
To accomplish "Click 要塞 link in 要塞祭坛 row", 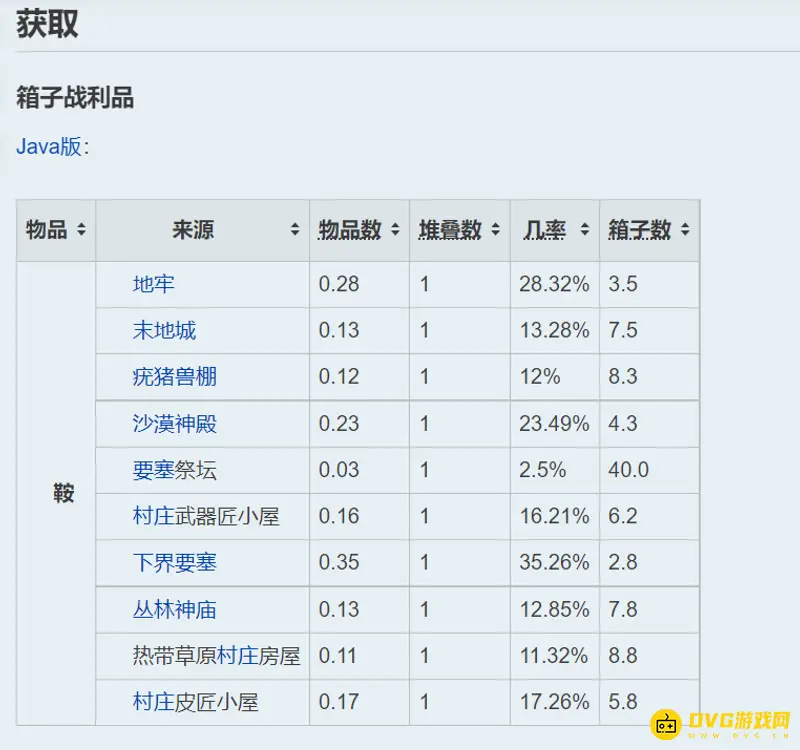I will tap(153, 470).
